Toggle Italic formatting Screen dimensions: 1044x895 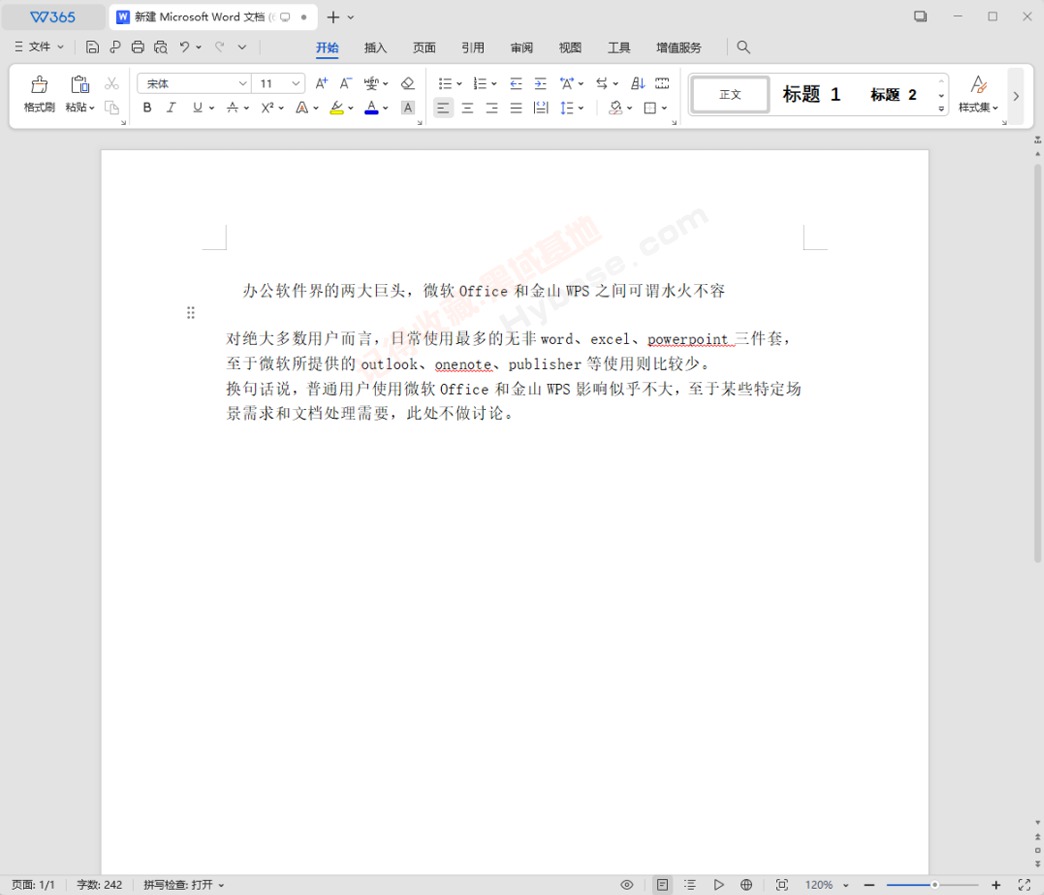[x=171, y=108]
